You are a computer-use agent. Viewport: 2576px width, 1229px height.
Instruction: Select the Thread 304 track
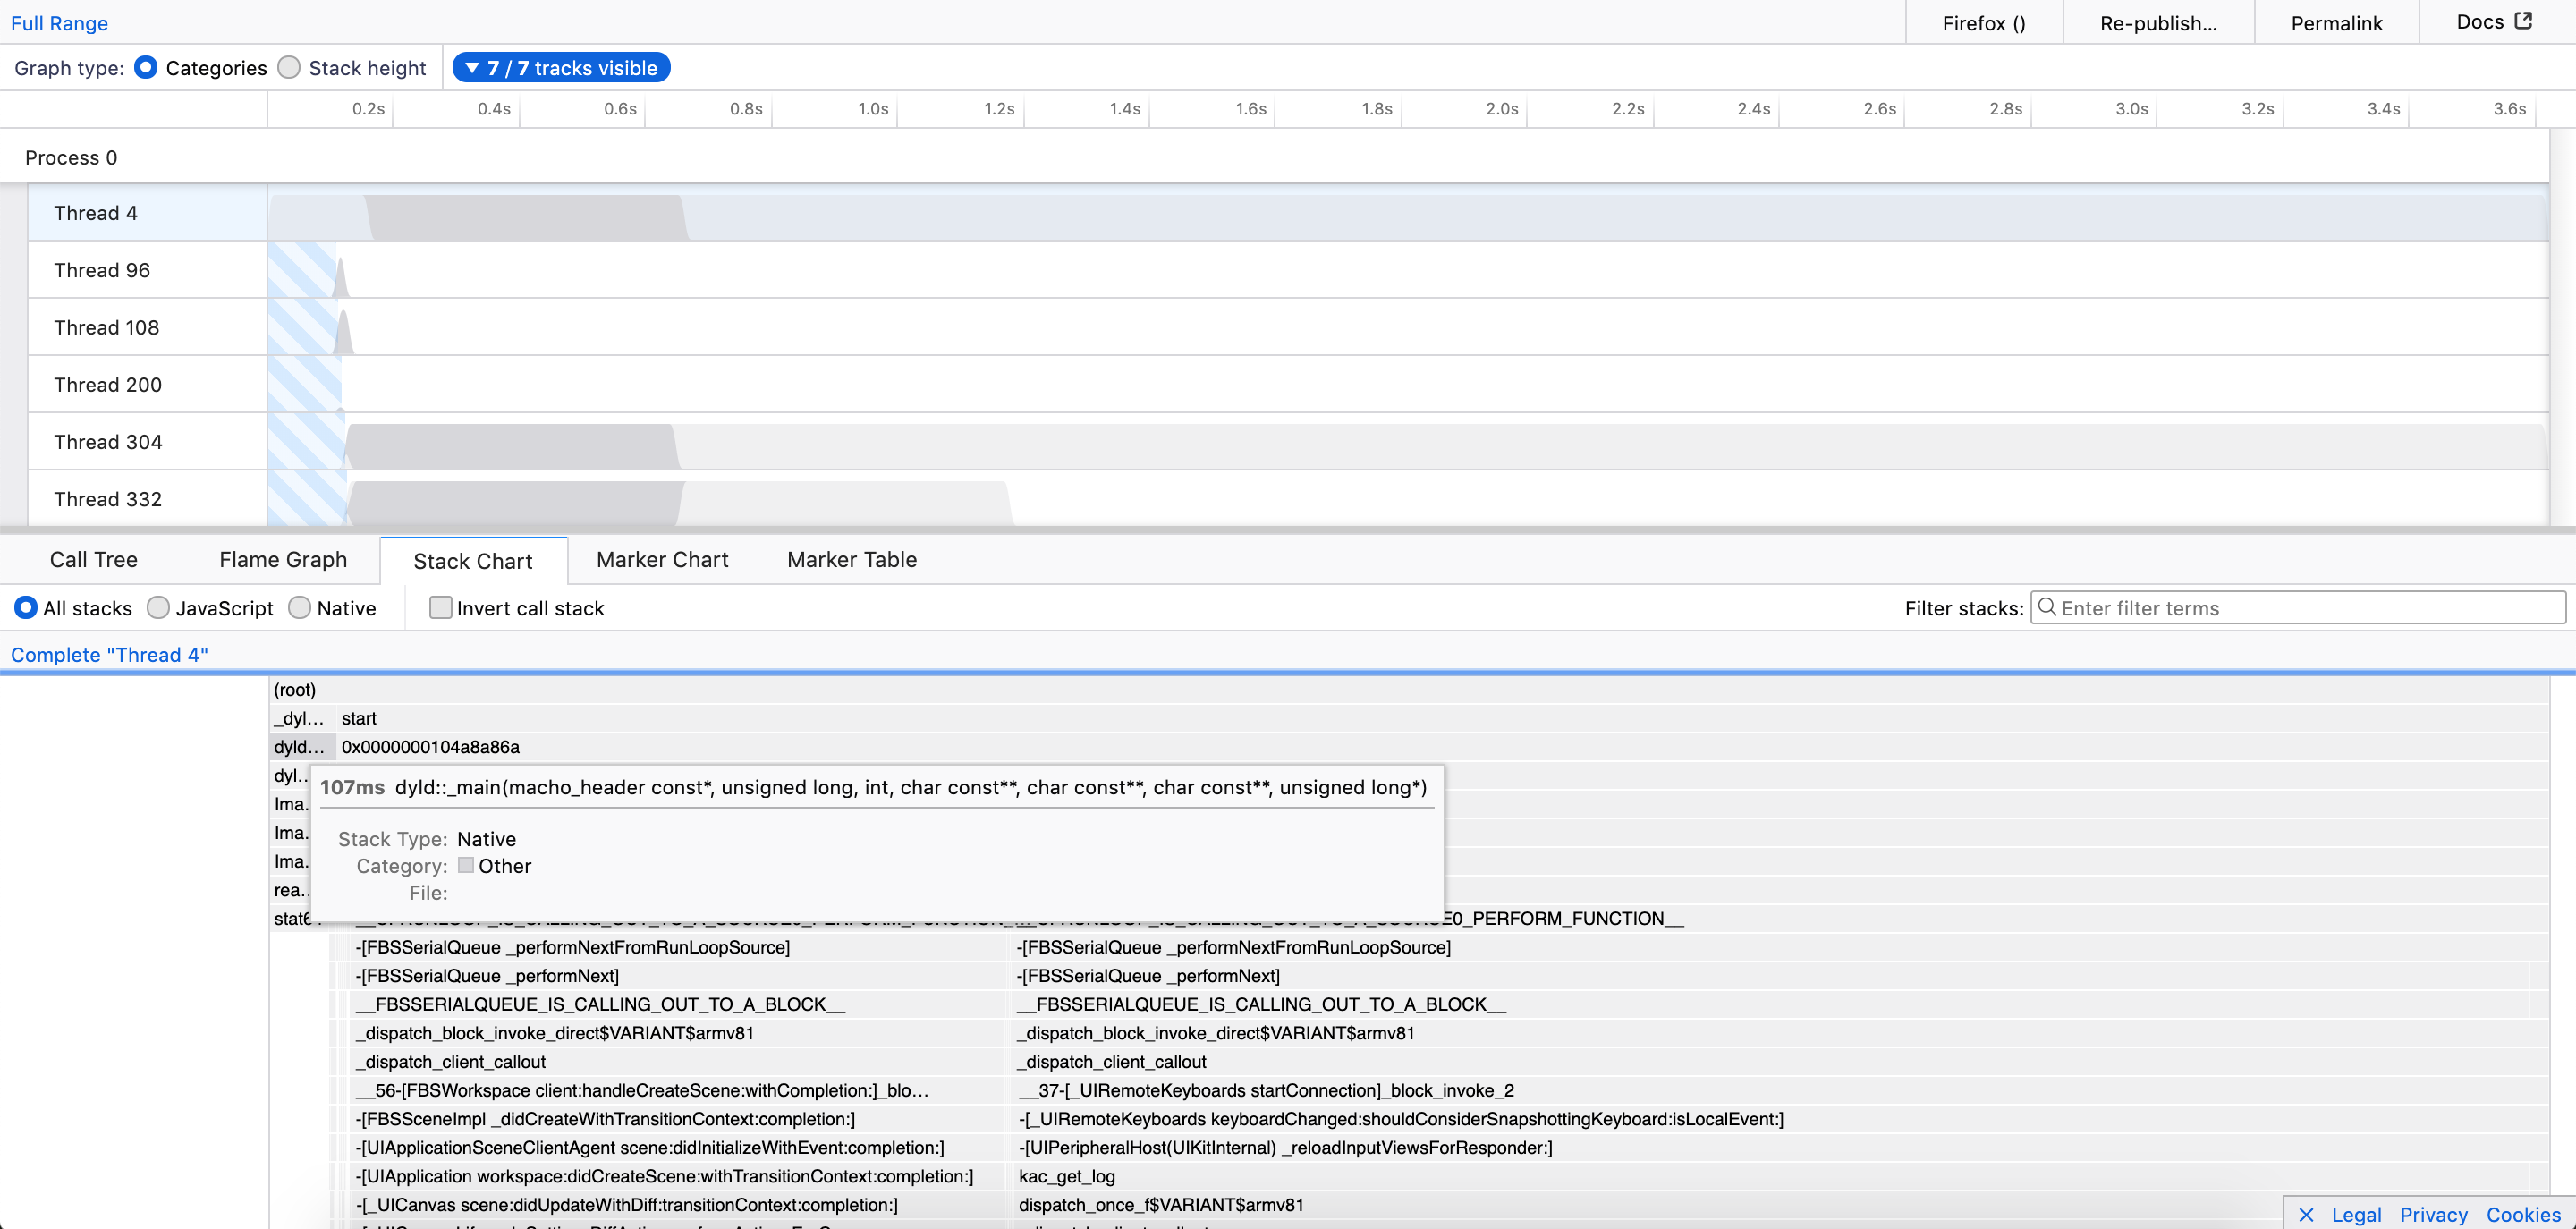[108, 442]
